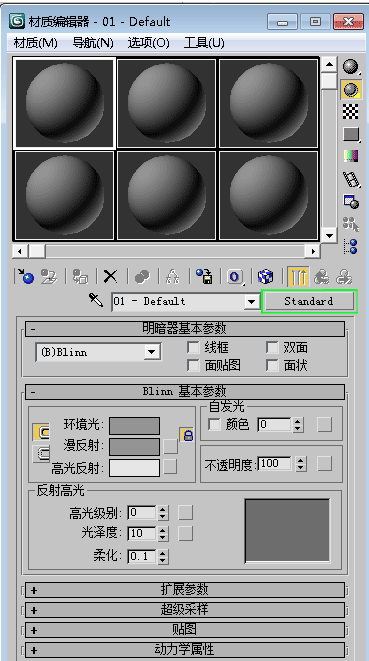369x661 pixels.
Task: Toggle the Show End Result icon
Action: coord(298,277)
